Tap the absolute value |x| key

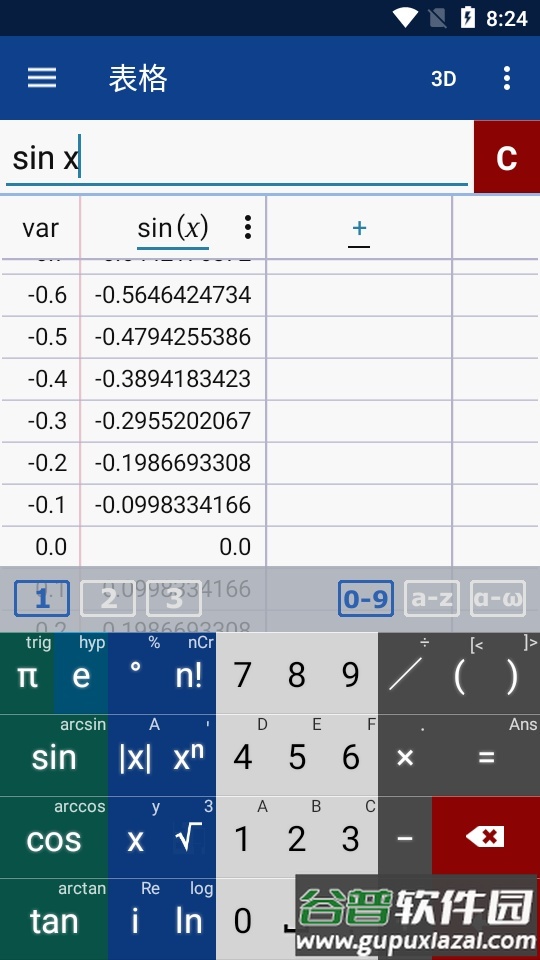click(x=135, y=756)
